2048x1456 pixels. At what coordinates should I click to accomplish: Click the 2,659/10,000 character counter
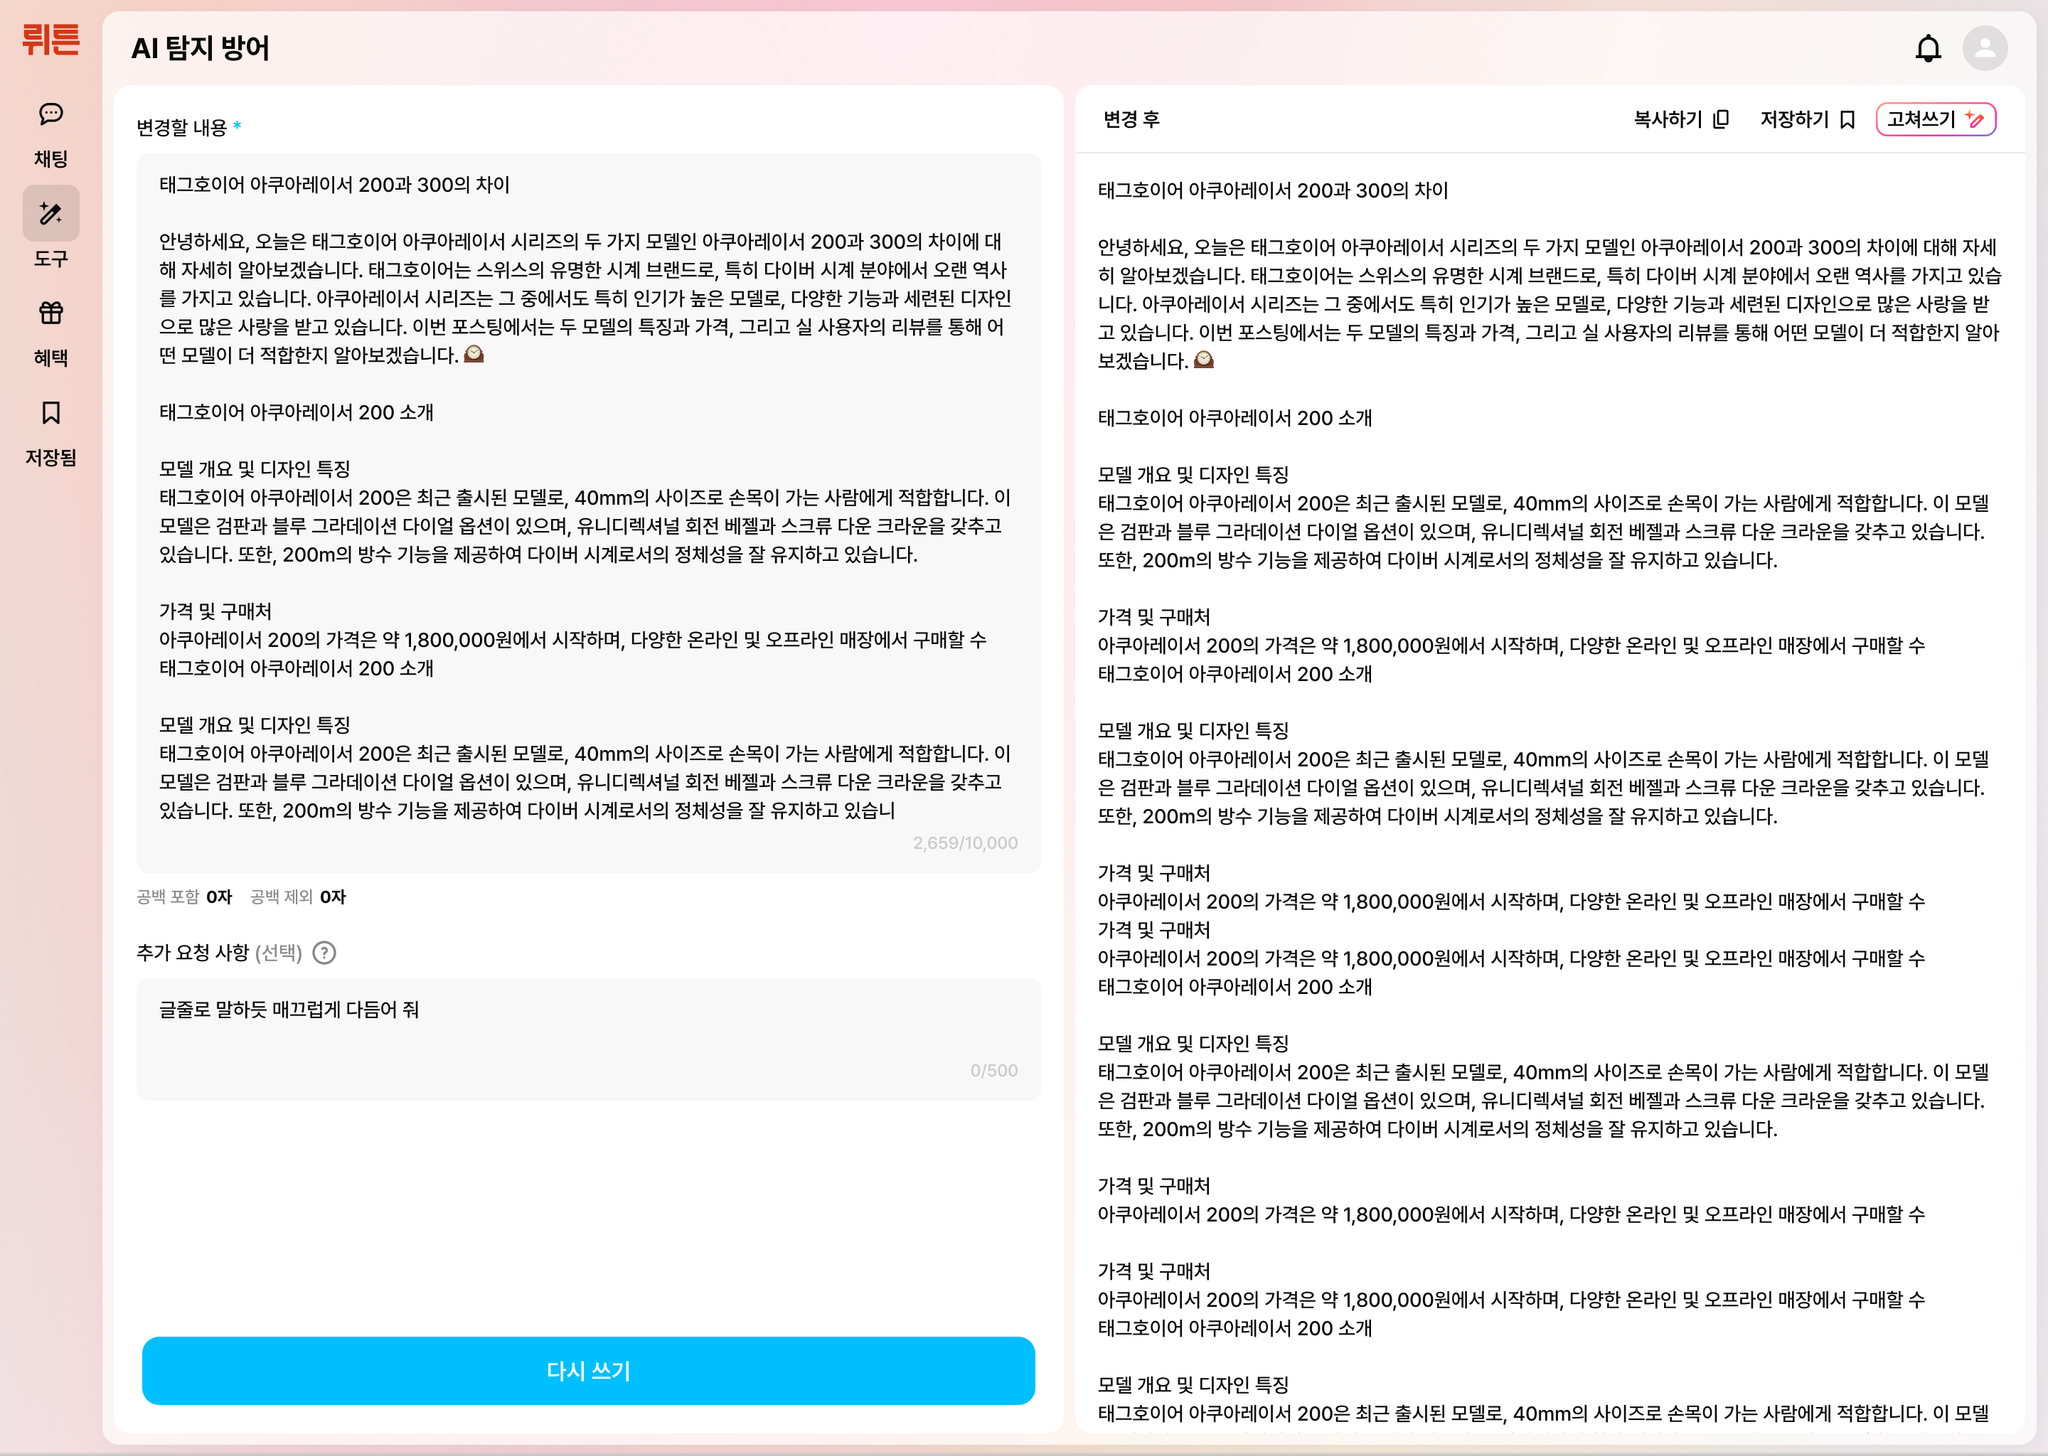point(965,843)
